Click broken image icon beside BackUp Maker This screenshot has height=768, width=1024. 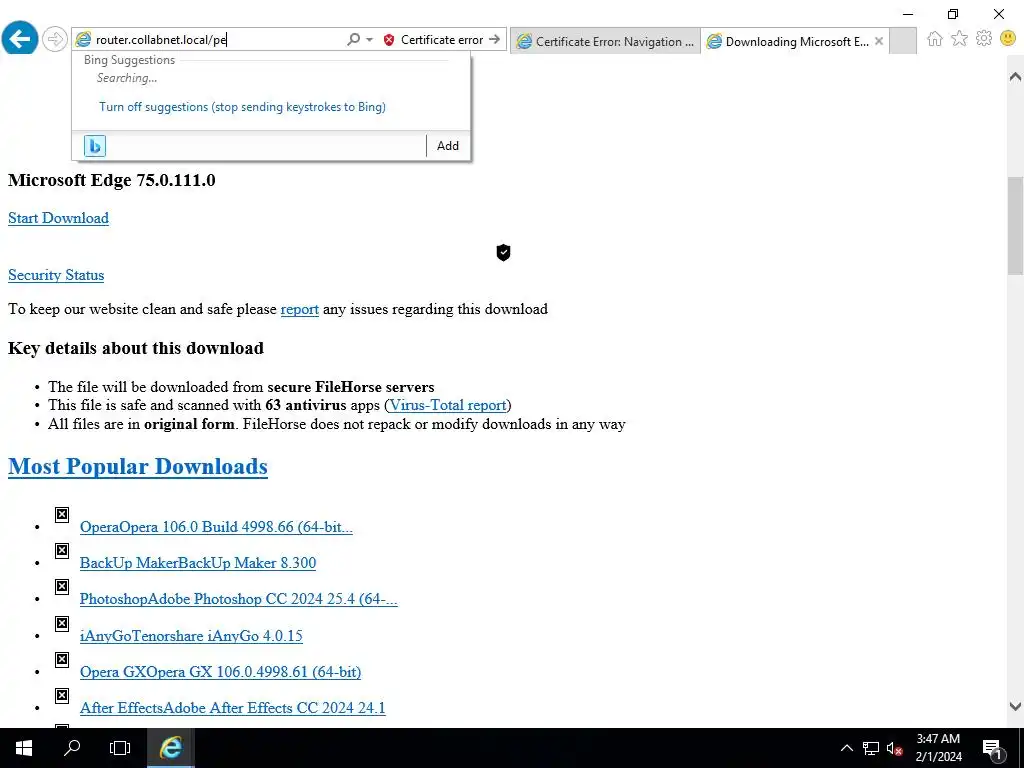coord(62,551)
